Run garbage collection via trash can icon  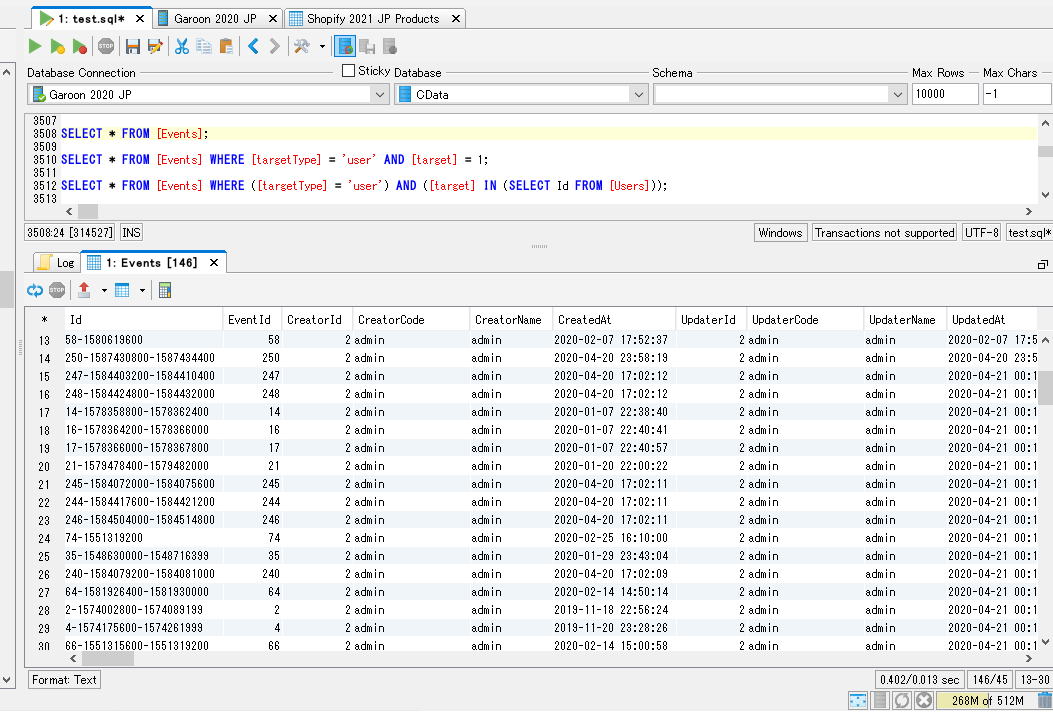click(1045, 700)
